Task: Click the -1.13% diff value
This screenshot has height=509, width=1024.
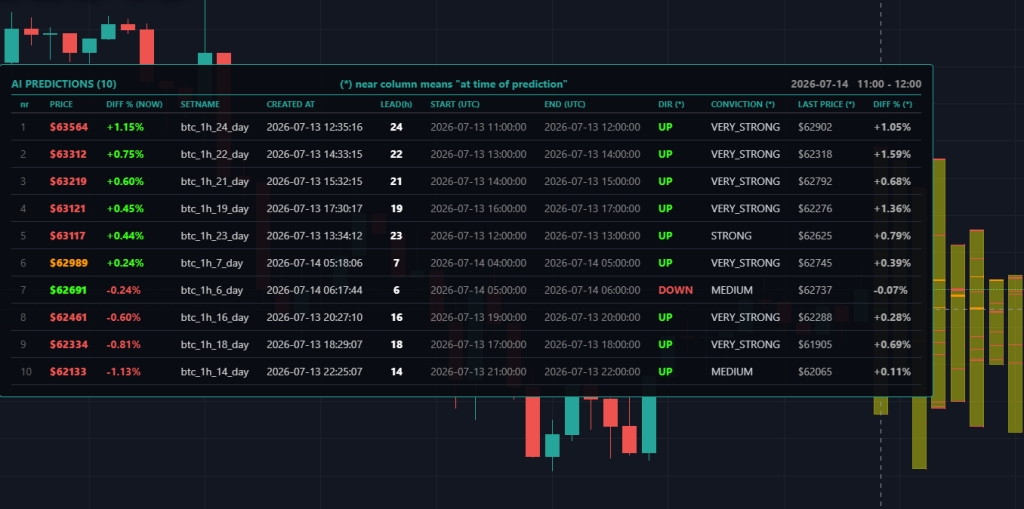Action: point(123,371)
